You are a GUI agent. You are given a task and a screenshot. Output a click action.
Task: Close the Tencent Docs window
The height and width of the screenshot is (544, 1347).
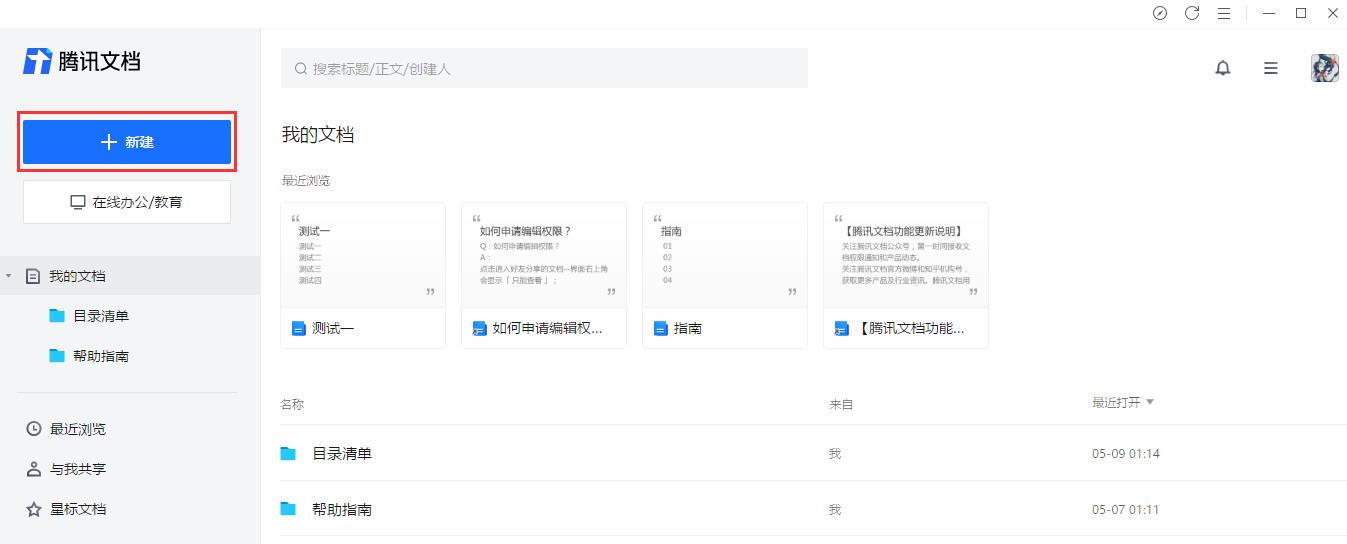tap(1332, 13)
